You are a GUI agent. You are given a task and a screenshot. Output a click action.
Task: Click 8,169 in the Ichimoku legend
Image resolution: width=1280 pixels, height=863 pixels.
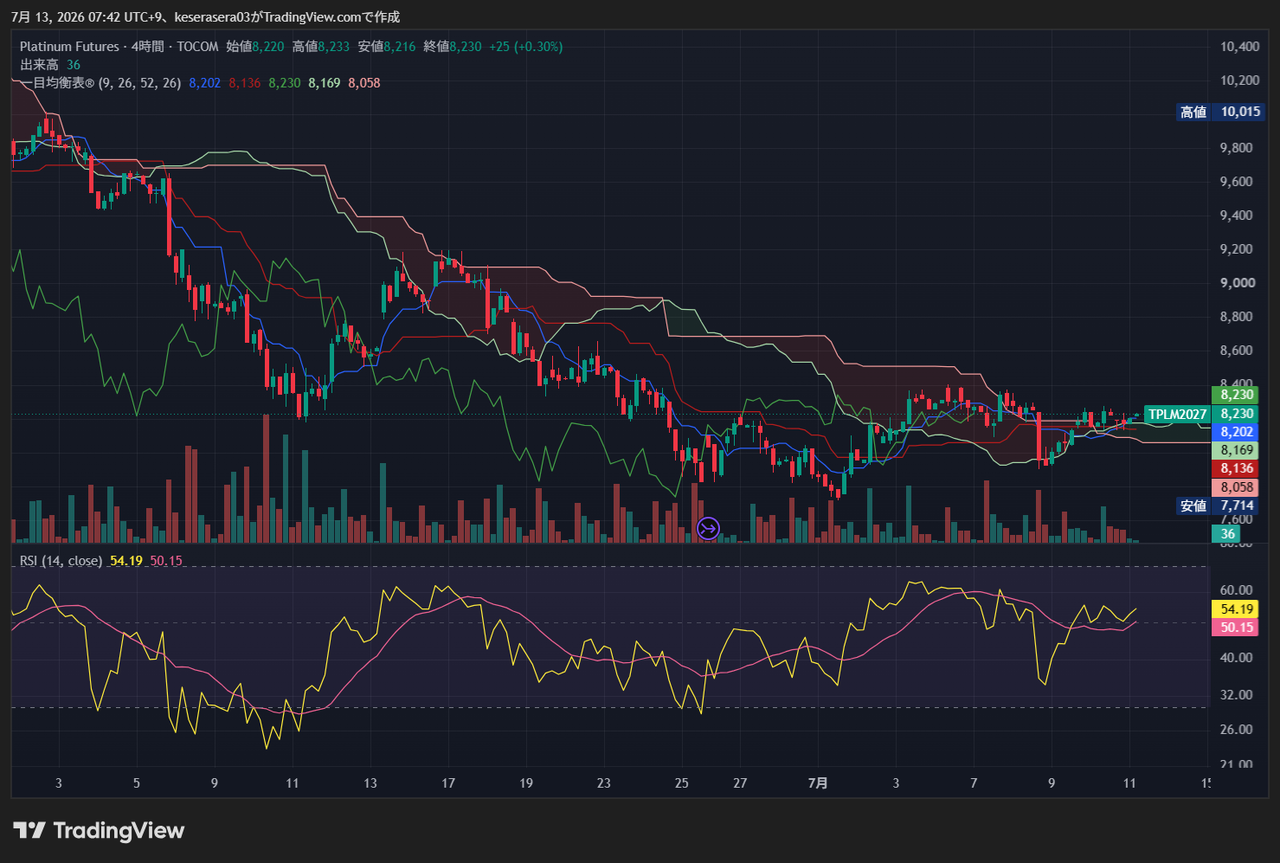324,83
